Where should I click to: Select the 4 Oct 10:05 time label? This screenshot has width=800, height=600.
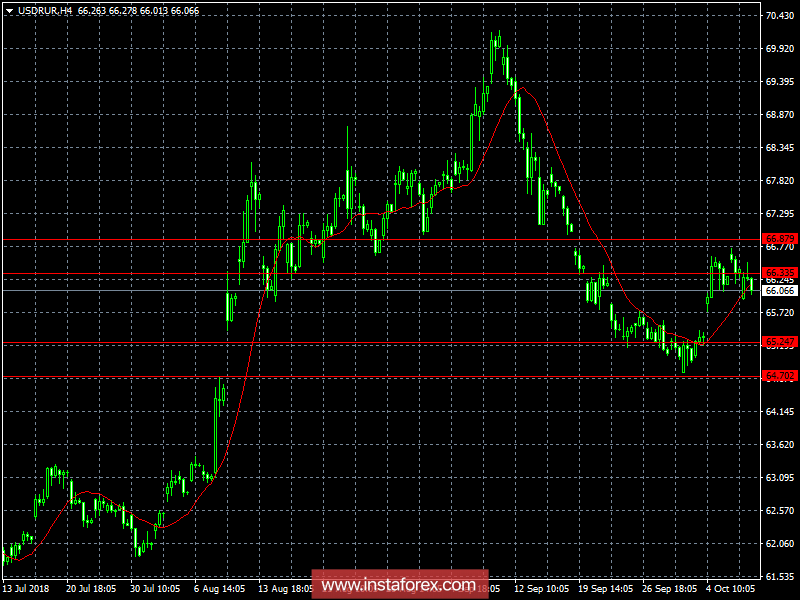pos(731,588)
